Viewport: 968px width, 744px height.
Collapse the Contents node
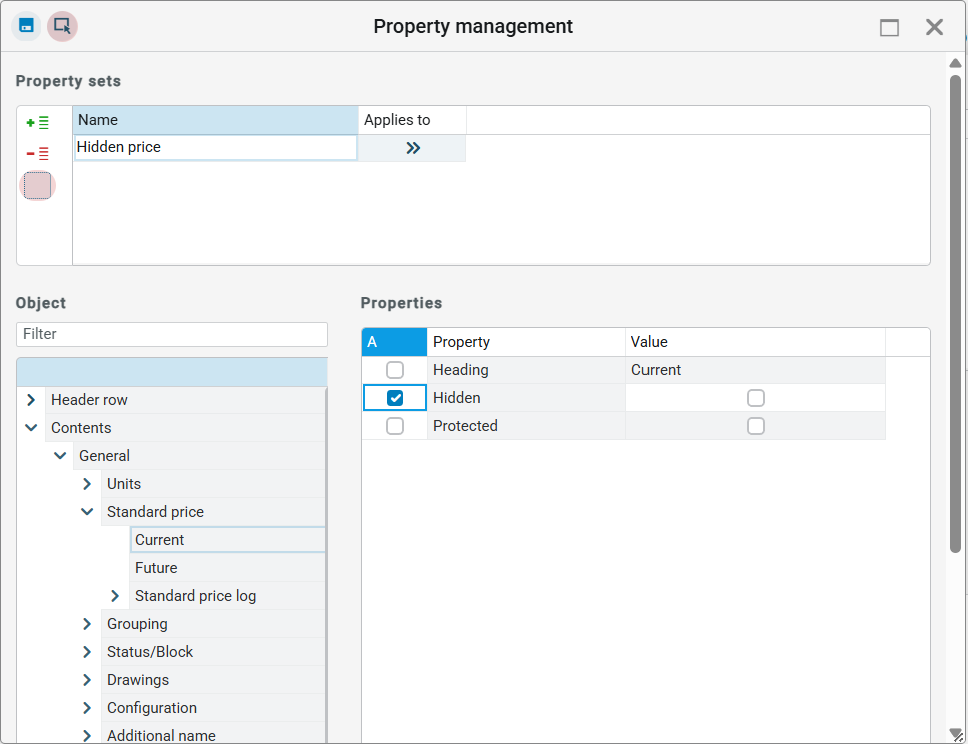click(x=31, y=428)
